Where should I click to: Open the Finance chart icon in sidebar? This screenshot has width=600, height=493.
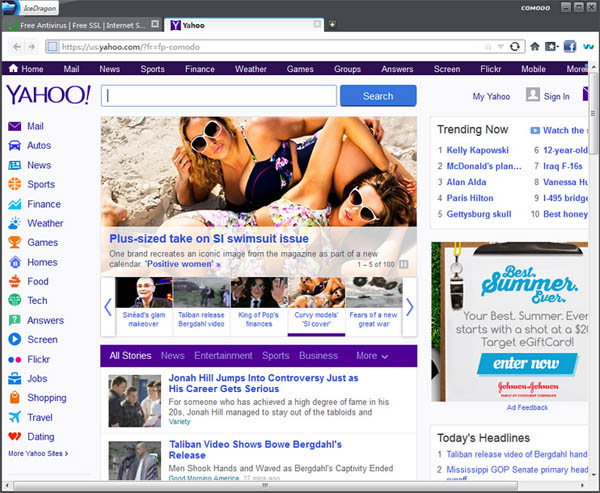tap(15, 204)
